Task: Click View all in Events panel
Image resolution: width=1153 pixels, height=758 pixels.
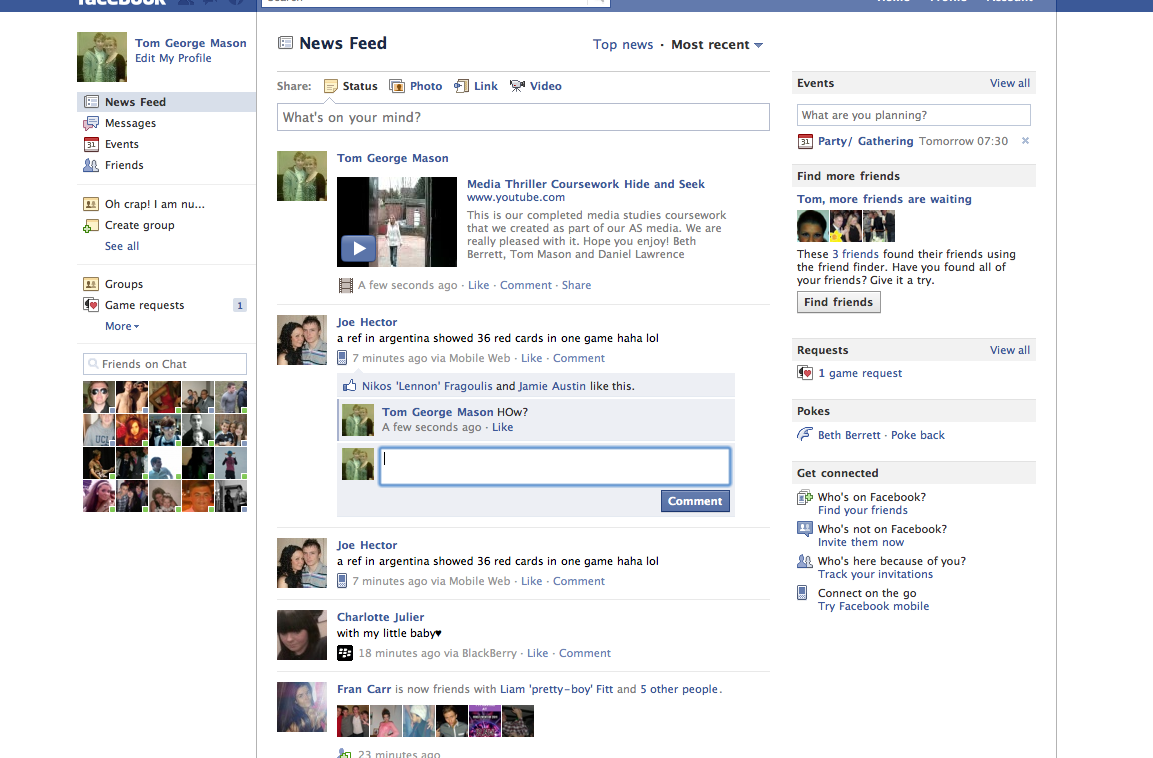Action: point(1010,83)
